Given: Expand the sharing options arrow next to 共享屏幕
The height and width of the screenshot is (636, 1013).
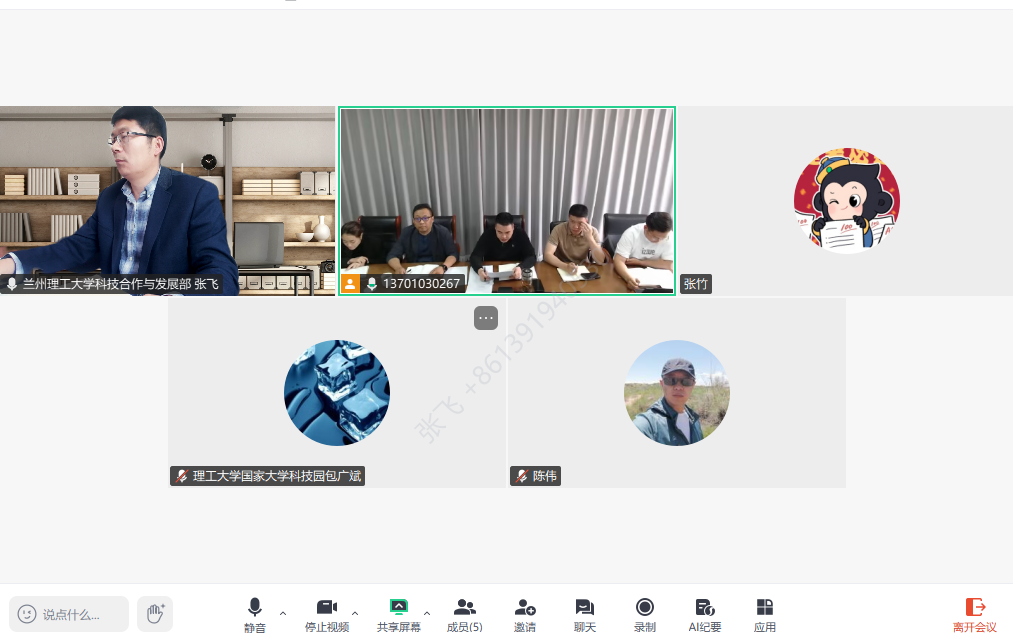Looking at the screenshot, I should tap(426, 611).
